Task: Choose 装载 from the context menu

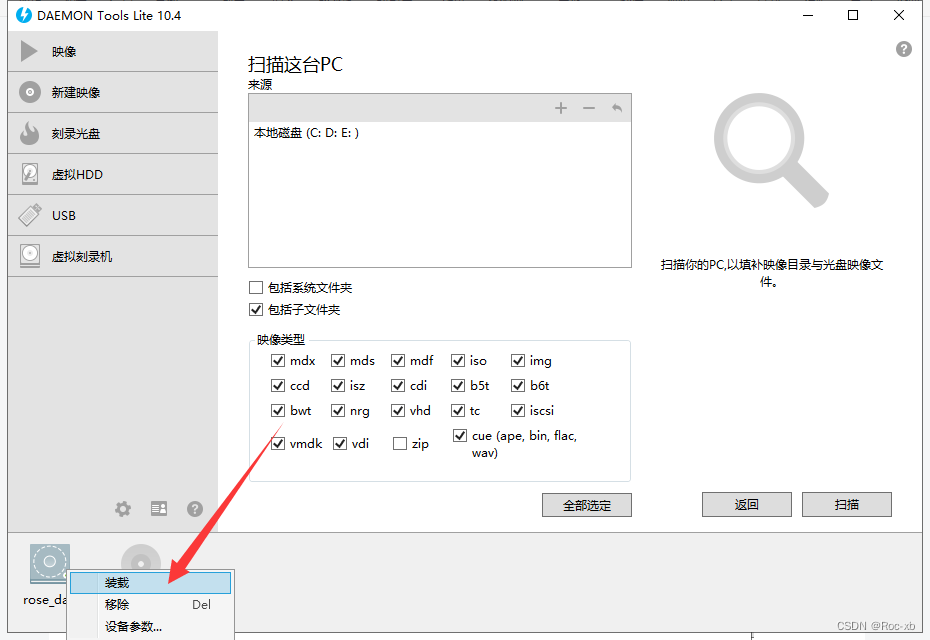Action: (x=150, y=583)
